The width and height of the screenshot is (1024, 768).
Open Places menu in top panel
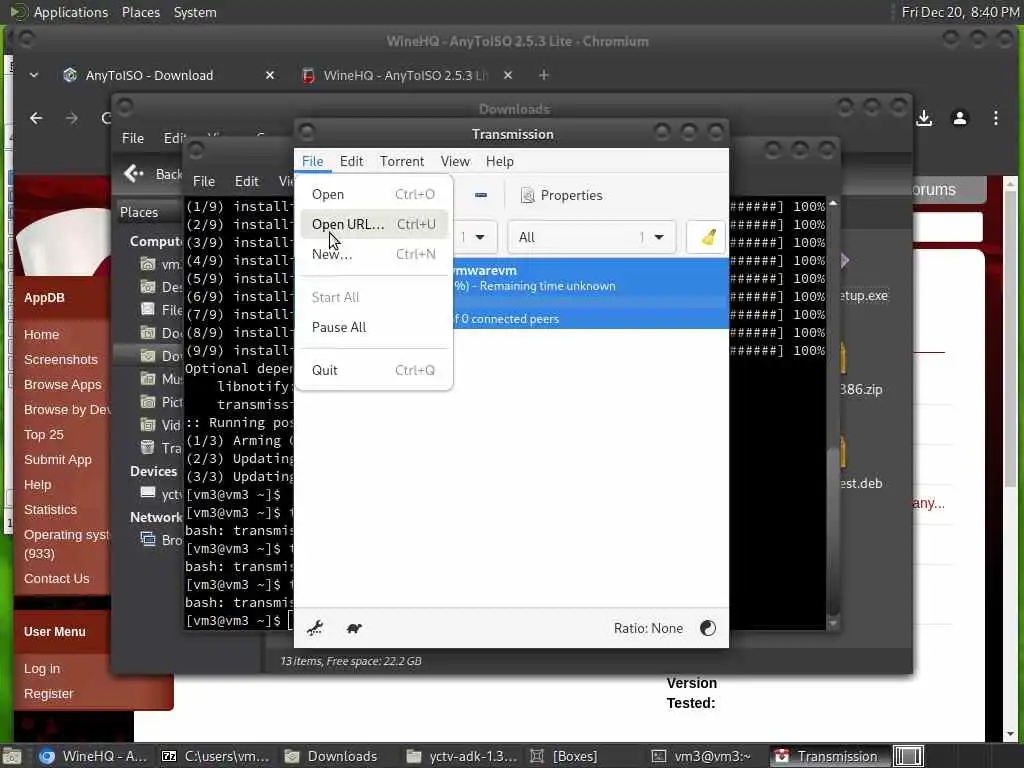tap(140, 12)
